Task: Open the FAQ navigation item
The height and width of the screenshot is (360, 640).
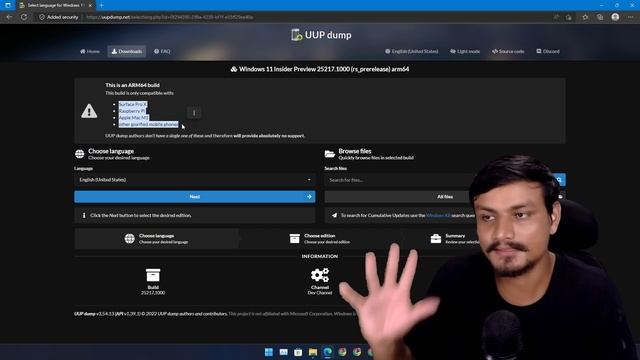Action: [162, 51]
